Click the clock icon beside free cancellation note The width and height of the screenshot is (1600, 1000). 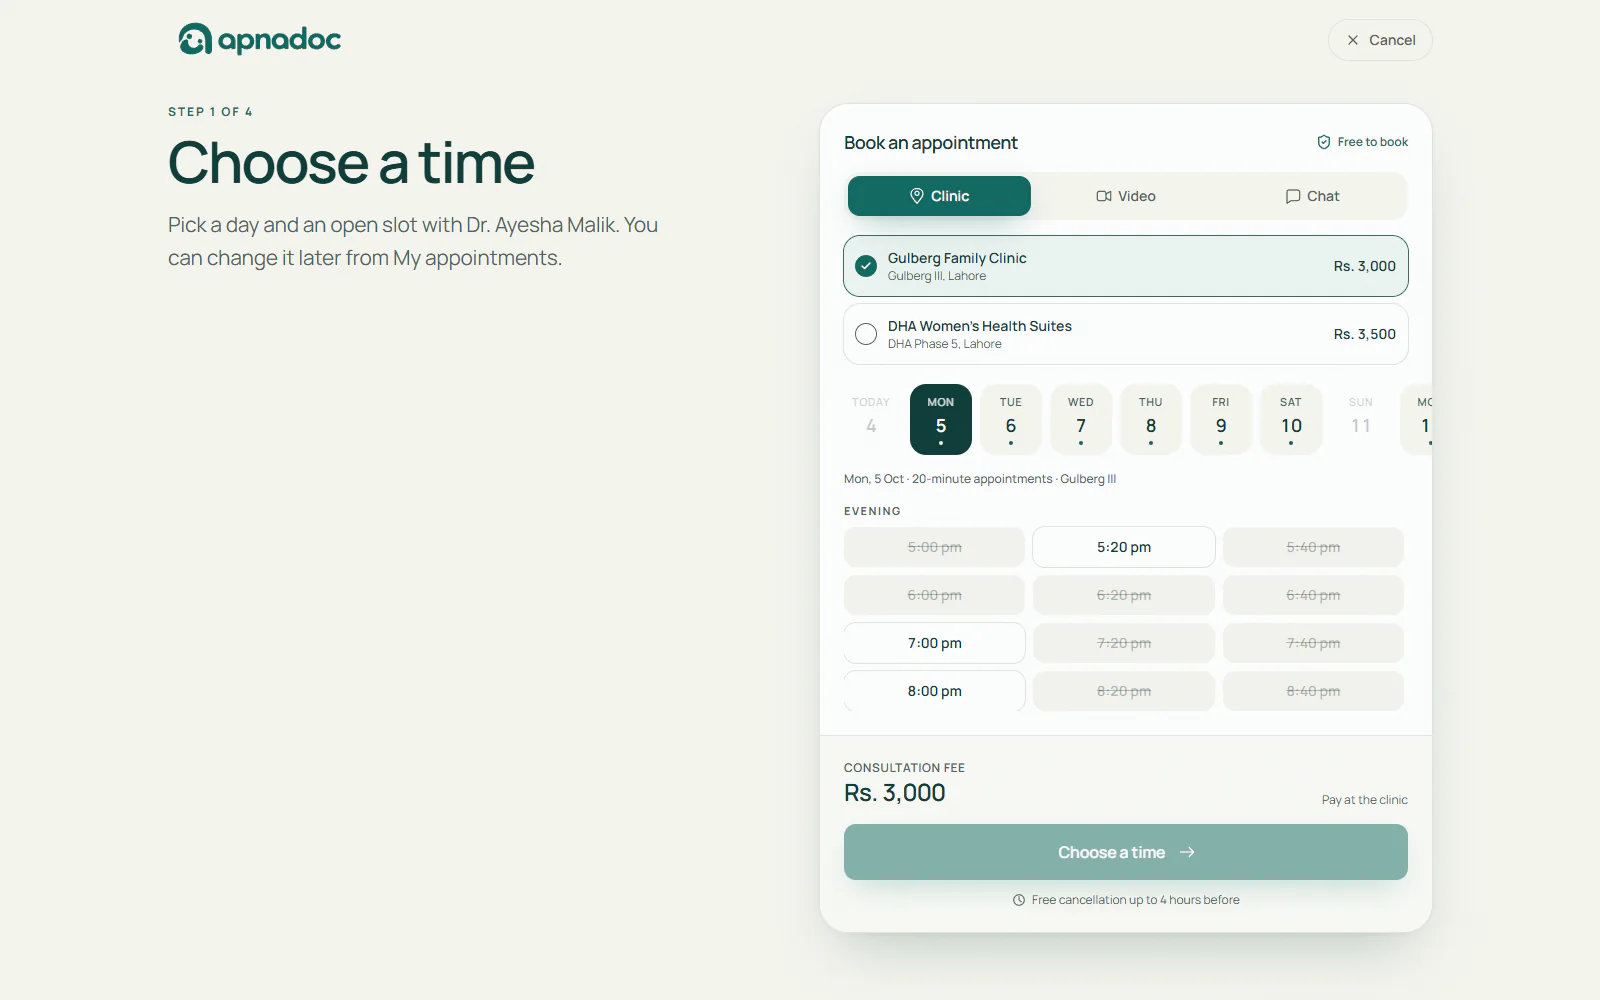1019,900
